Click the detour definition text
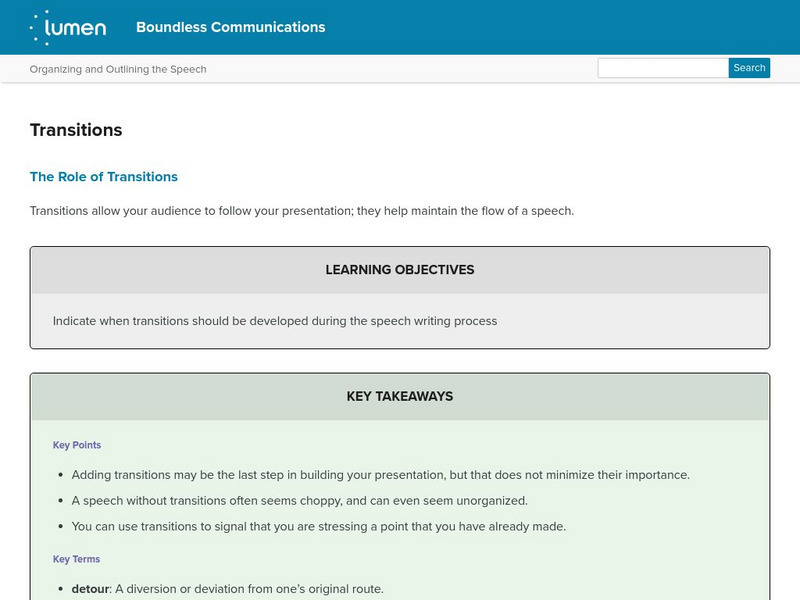 click(250, 589)
